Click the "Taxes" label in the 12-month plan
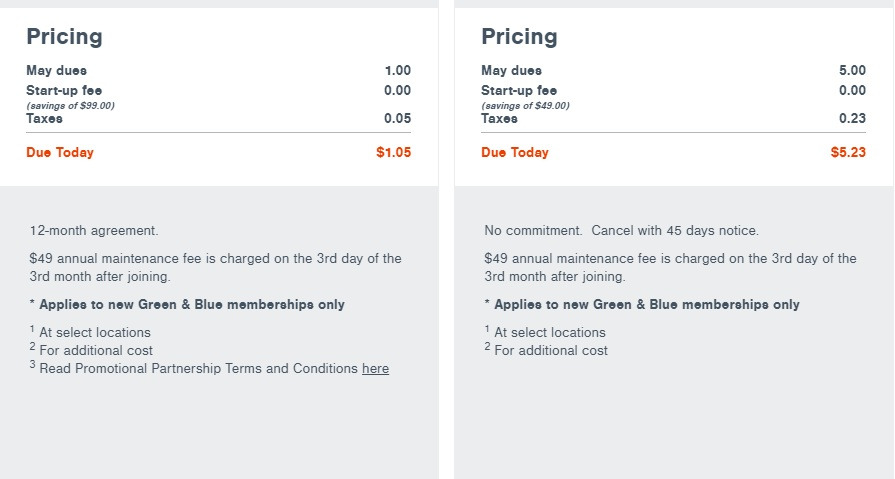The height and width of the screenshot is (479, 895). pos(44,119)
